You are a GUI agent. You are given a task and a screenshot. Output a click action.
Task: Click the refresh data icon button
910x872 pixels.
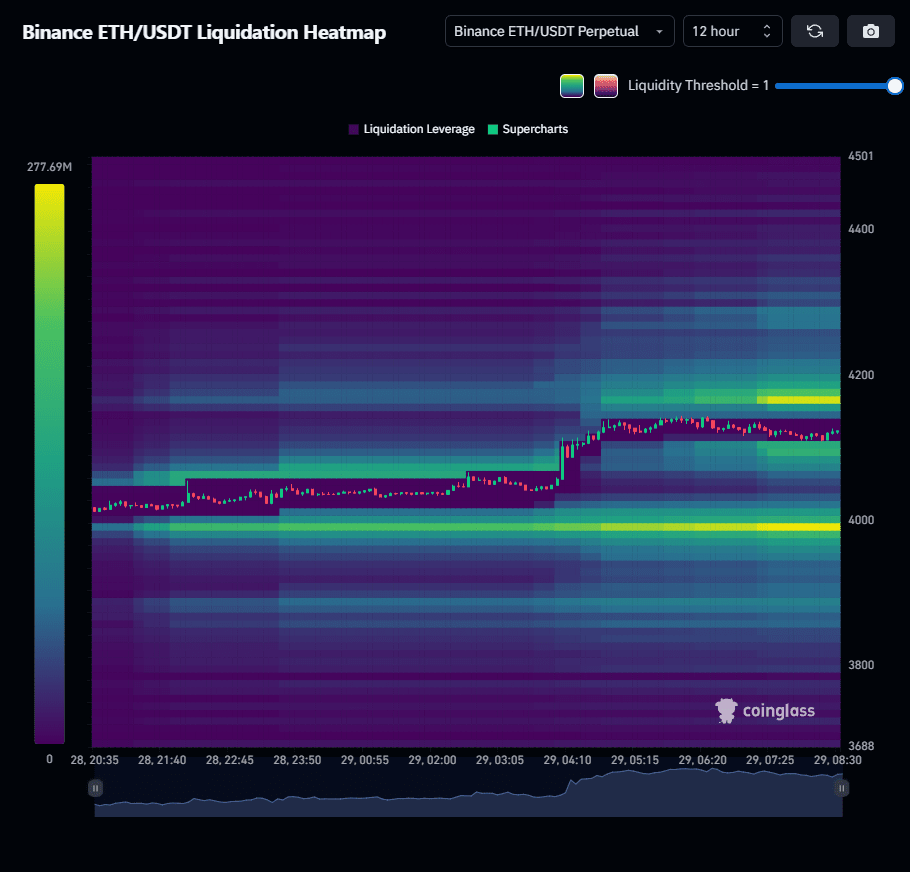814,31
